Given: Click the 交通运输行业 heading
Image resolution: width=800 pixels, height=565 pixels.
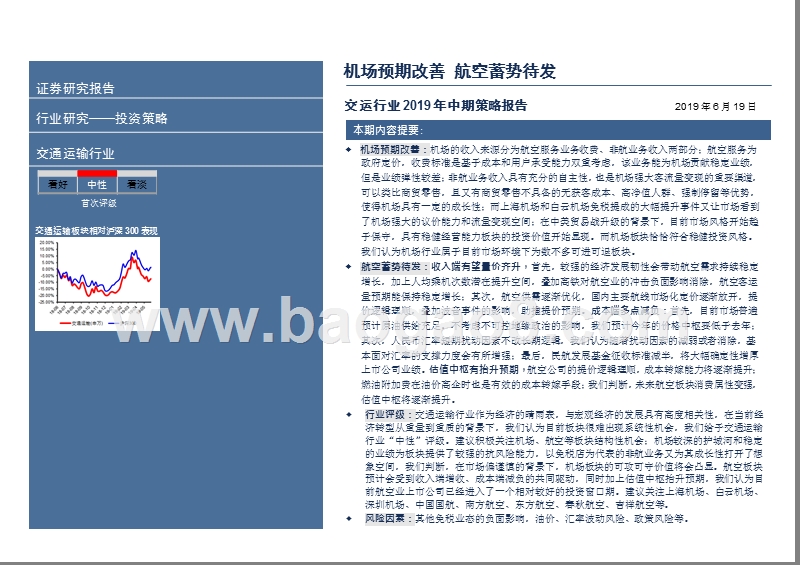Looking at the screenshot, I should 75,153.
